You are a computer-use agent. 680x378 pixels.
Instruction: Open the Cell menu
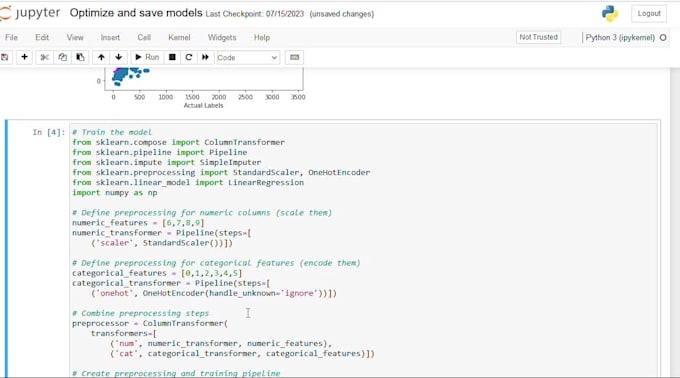point(144,37)
